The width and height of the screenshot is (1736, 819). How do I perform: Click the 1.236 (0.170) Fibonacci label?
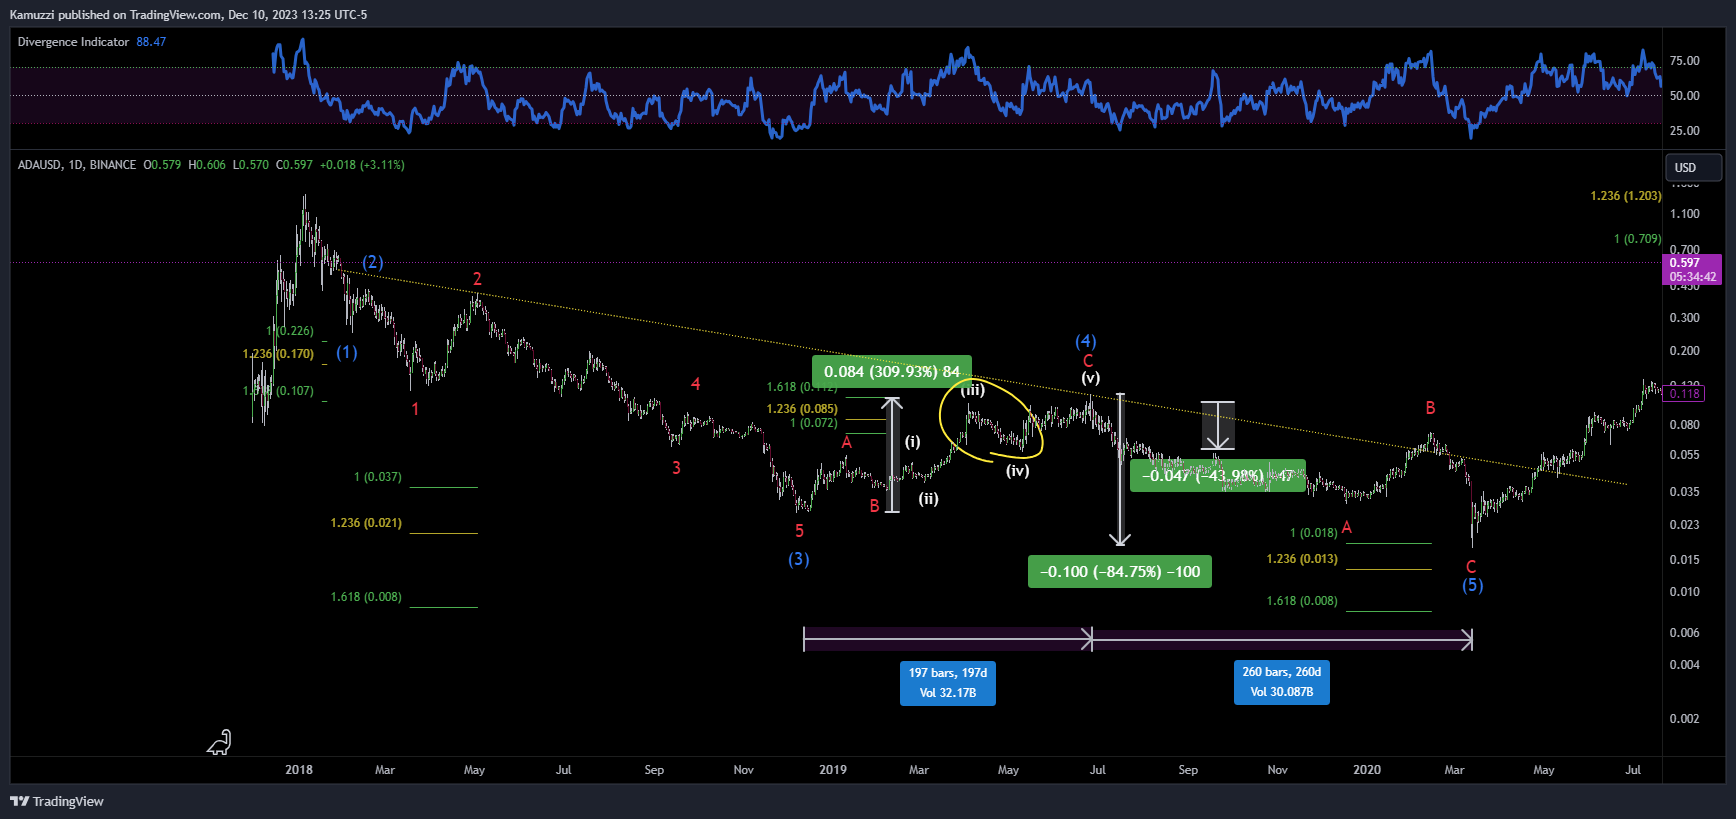click(278, 354)
